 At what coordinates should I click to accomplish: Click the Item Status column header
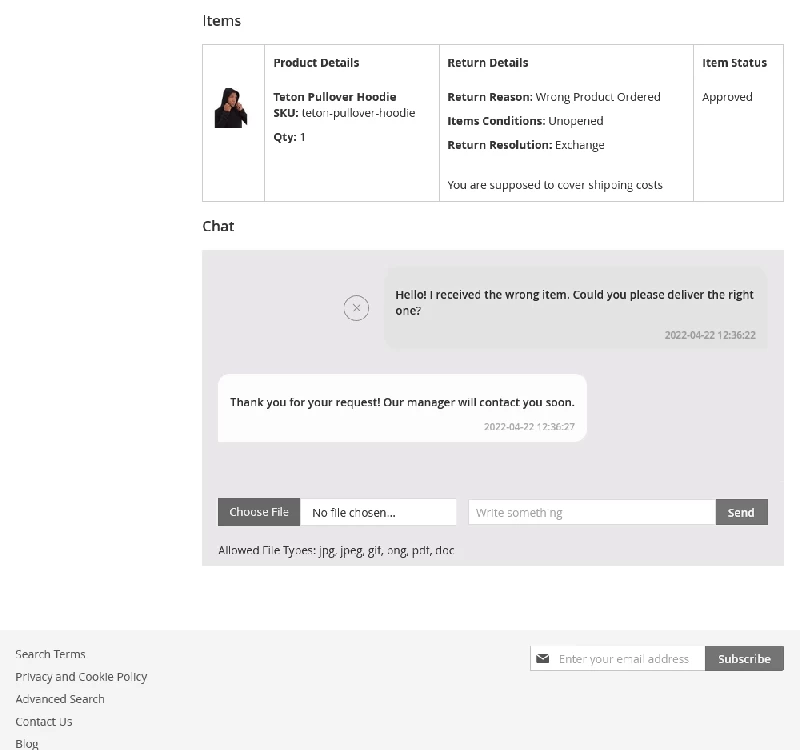click(x=734, y=63)
